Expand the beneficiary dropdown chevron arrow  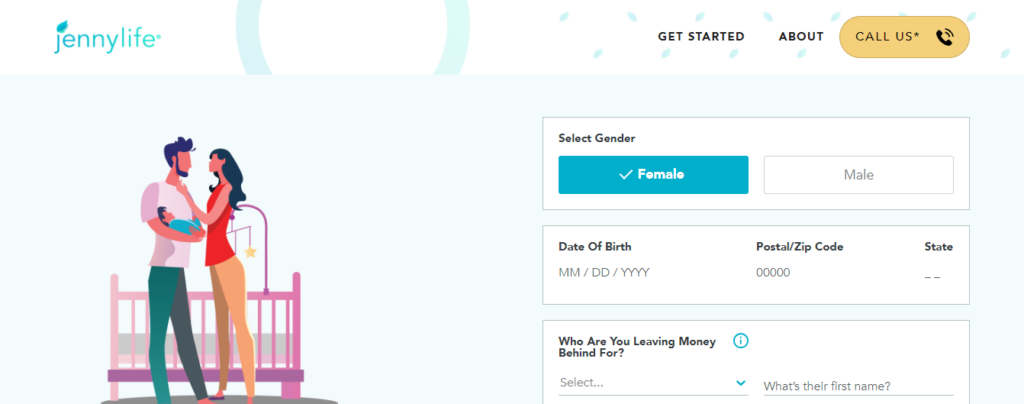(x=740, y=382)
